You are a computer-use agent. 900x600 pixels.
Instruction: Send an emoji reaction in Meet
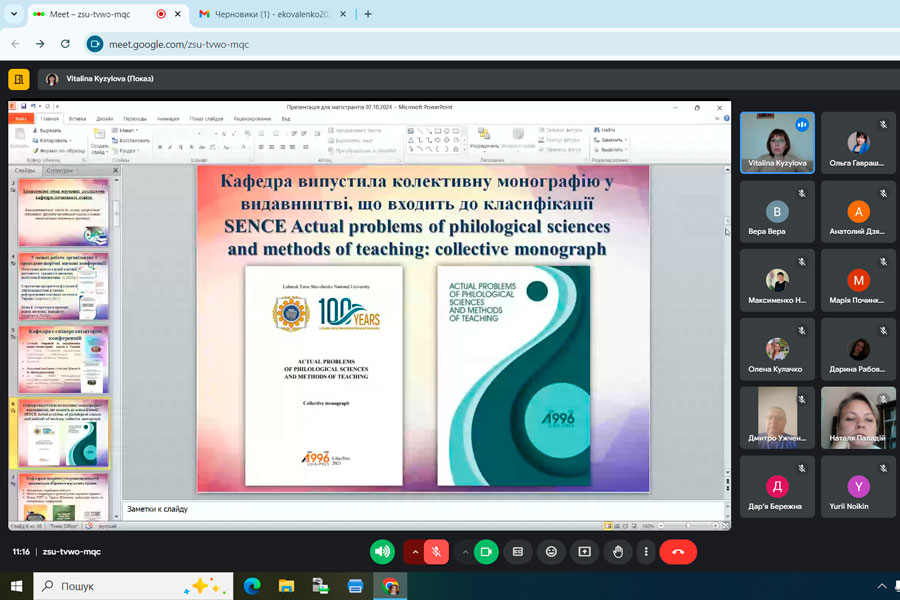coord(551,551)
